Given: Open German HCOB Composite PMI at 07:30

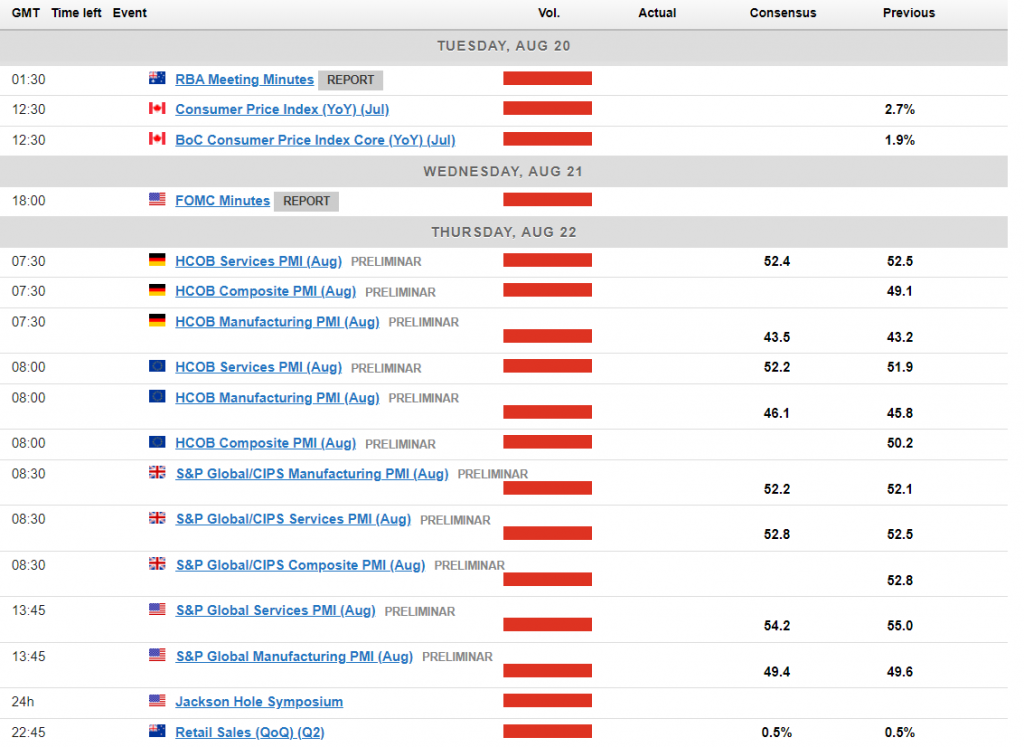Looking at the screenshot, I should click(x=266, y=292).
